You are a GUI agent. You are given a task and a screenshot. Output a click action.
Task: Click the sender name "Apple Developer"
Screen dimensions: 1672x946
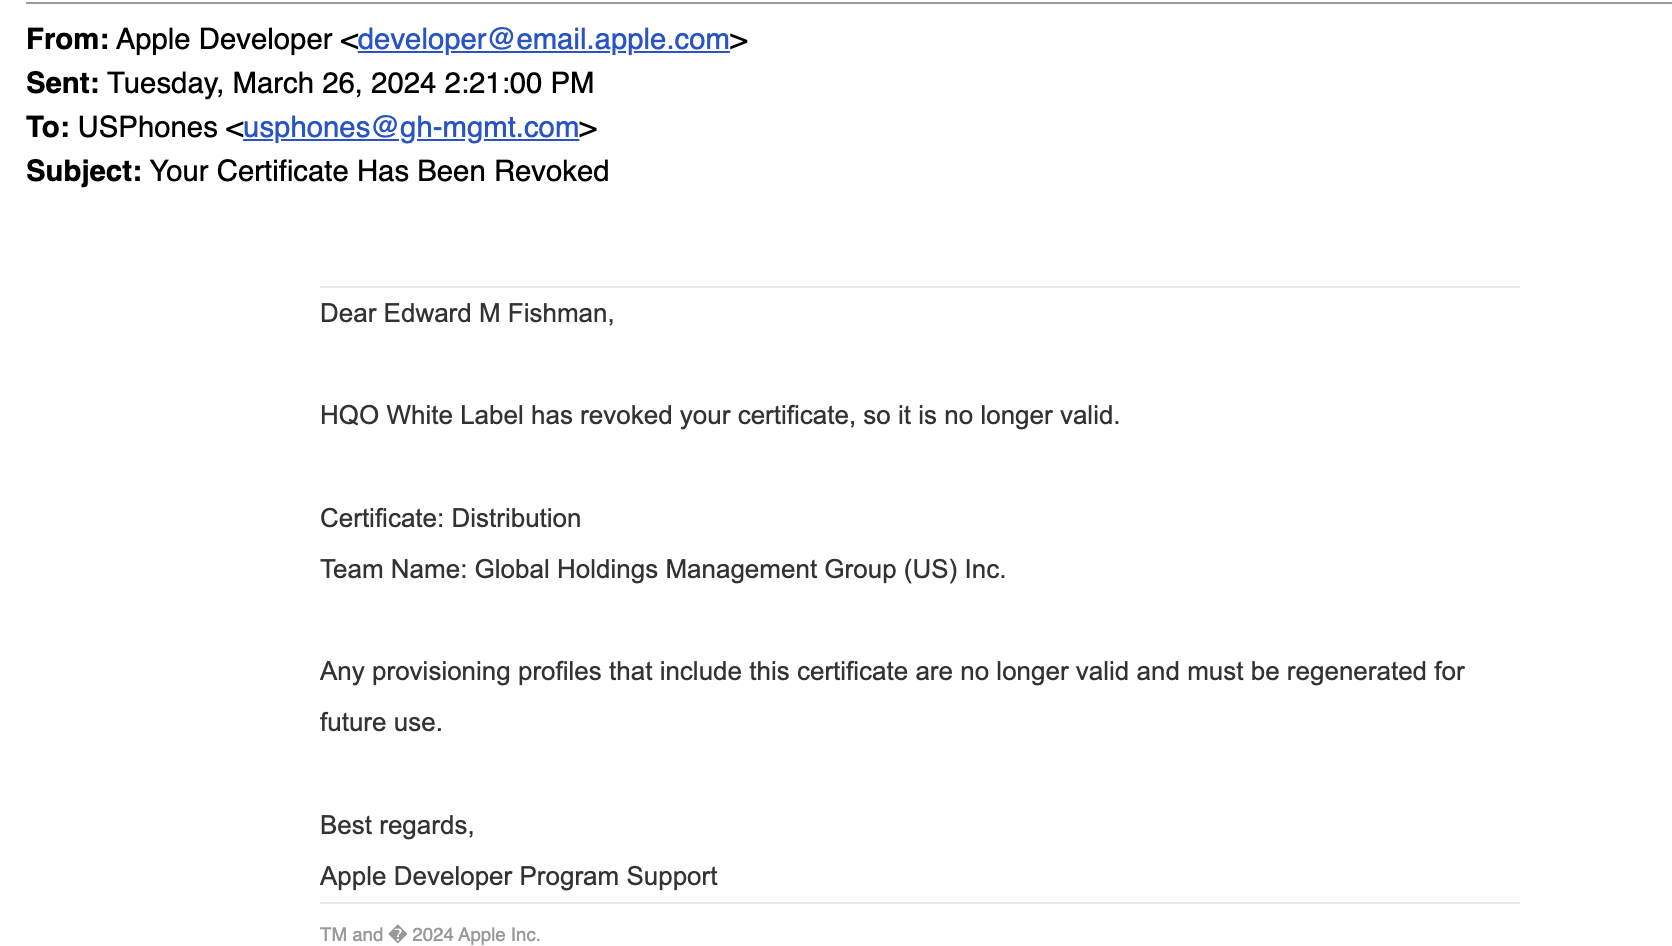coord(224,40)
